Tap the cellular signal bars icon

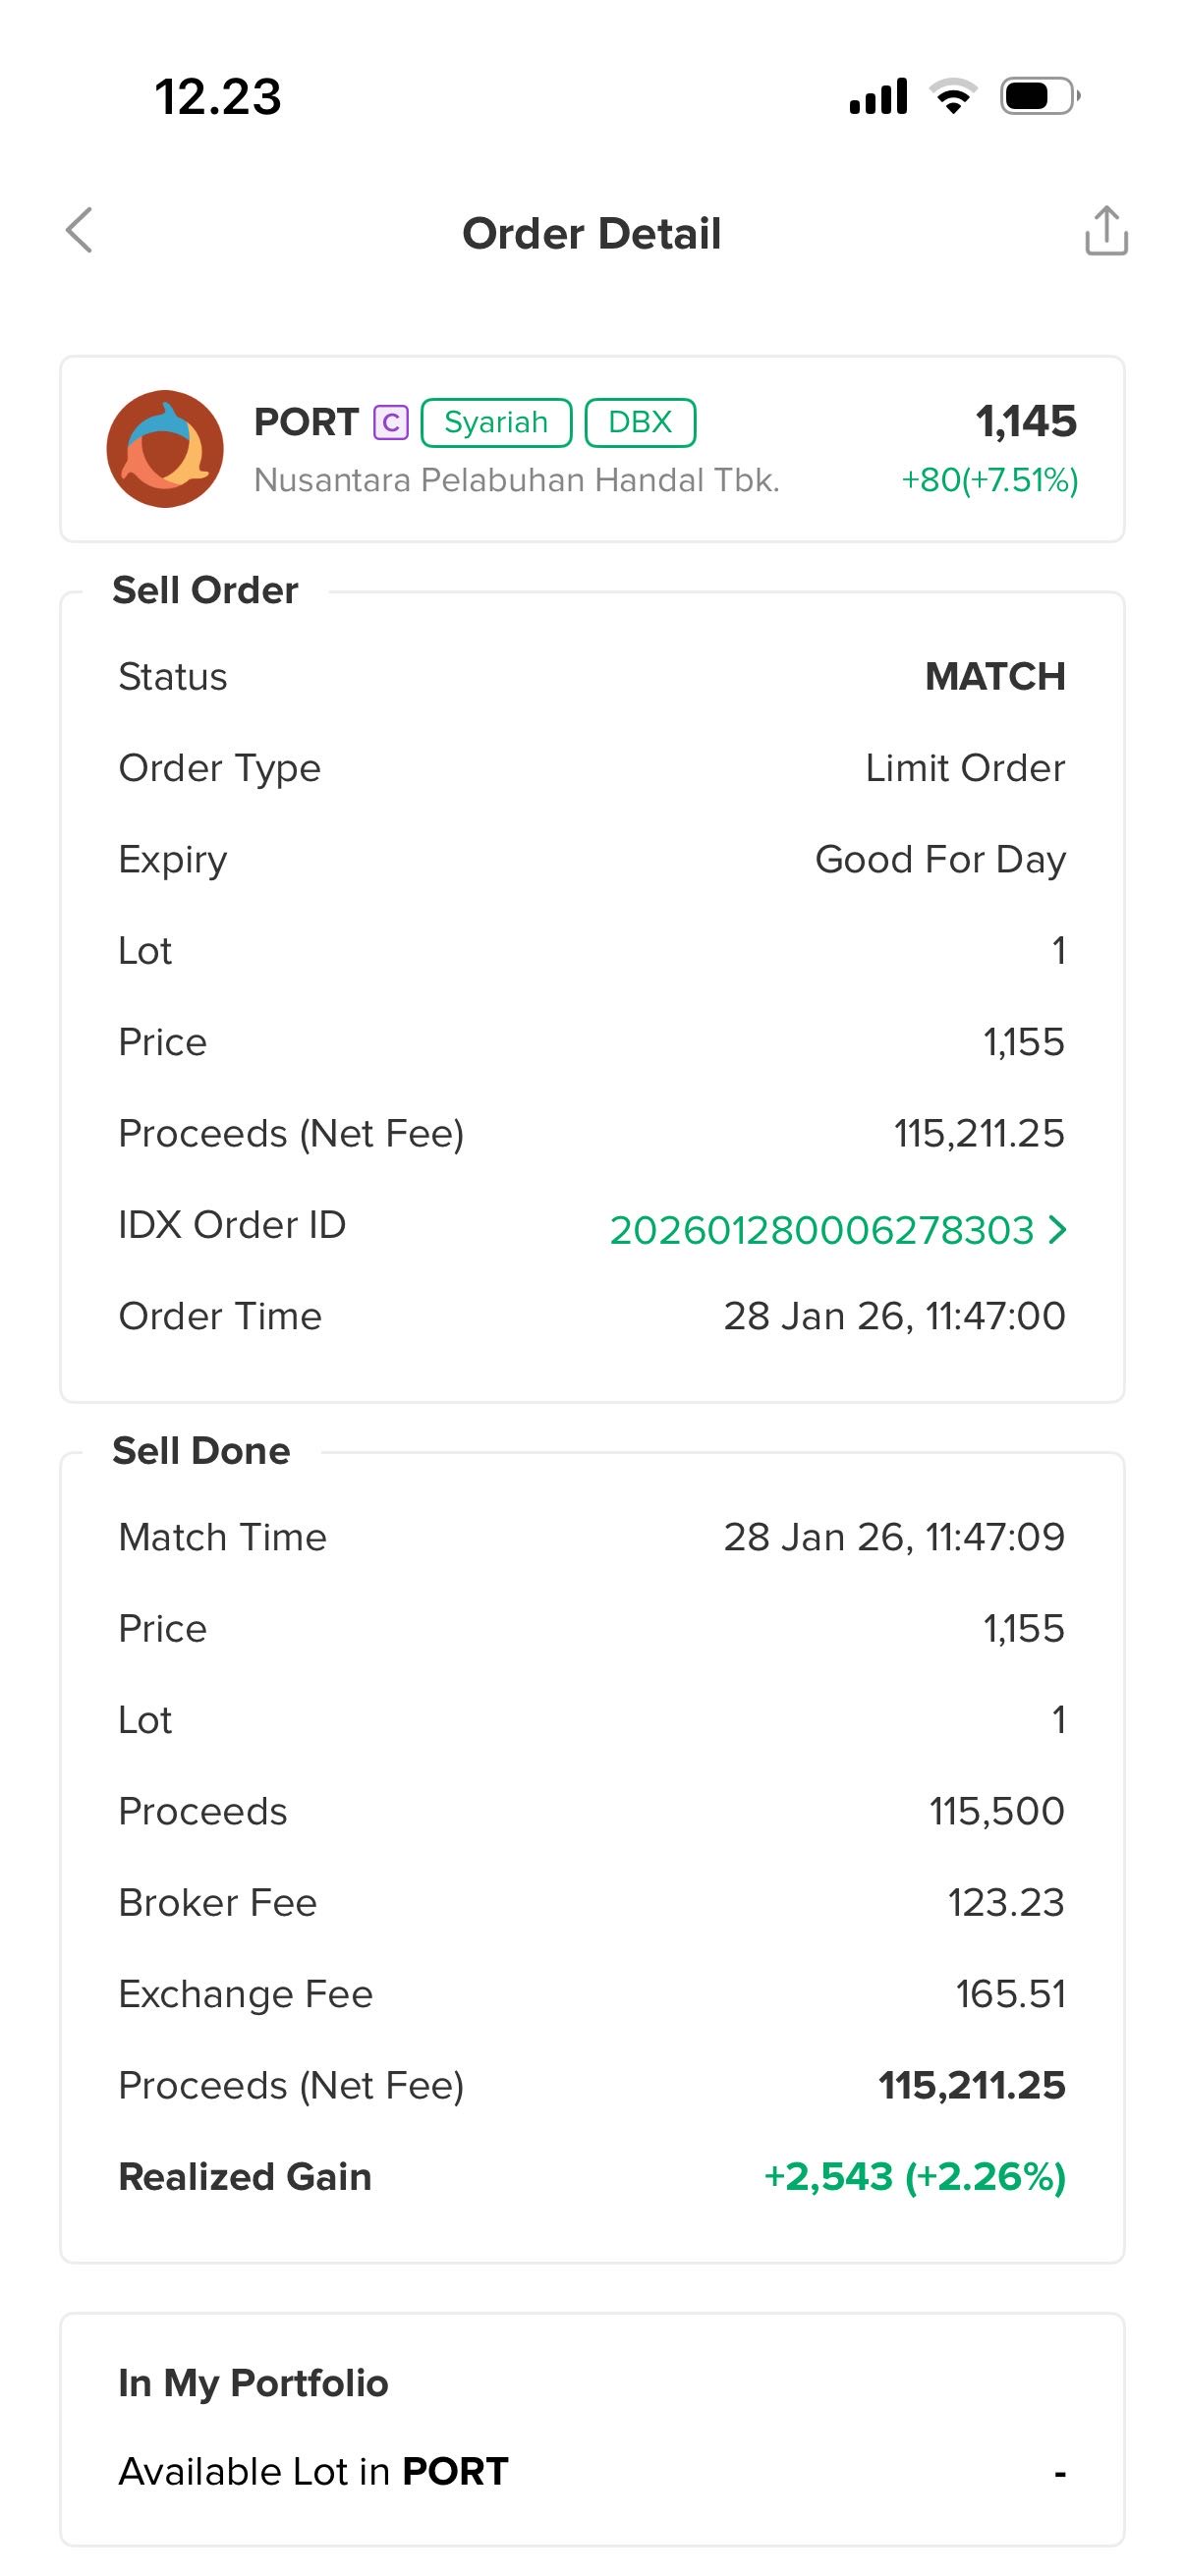(x=878, y=96)
